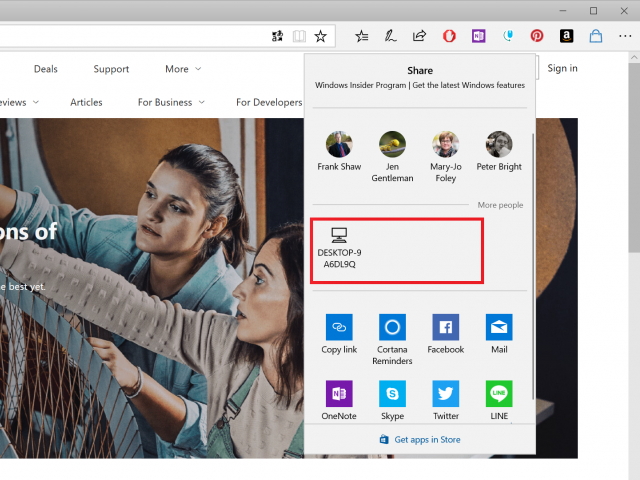Share via Copy link tile
This screenshot has height=480, width=640.
[339, 333]
